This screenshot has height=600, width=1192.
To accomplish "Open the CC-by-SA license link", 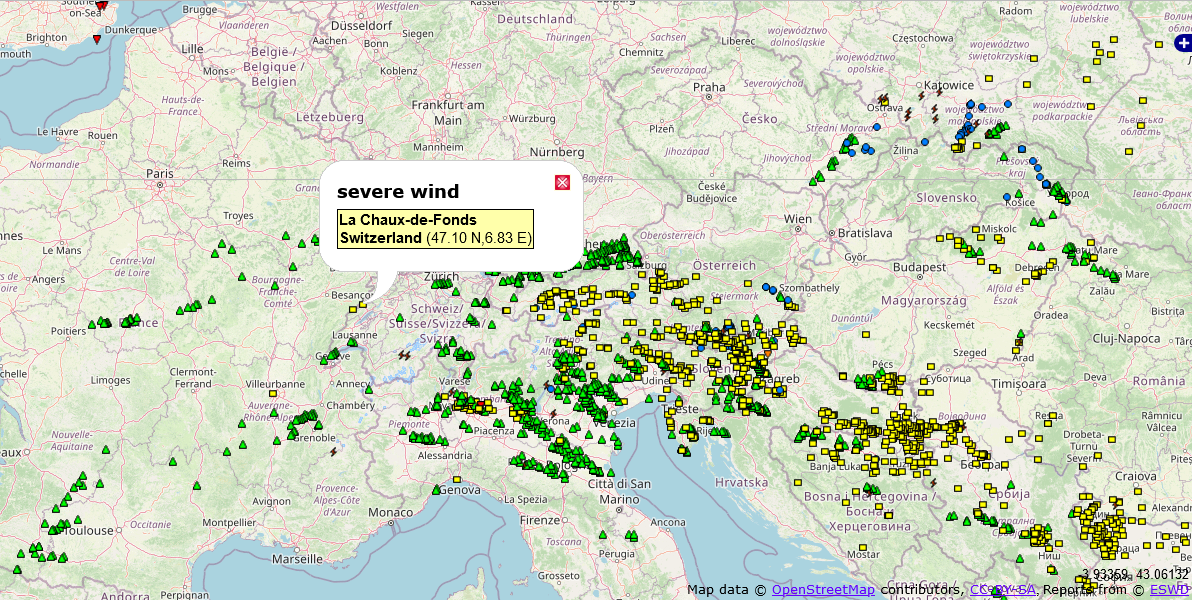I will (1002, 590).
